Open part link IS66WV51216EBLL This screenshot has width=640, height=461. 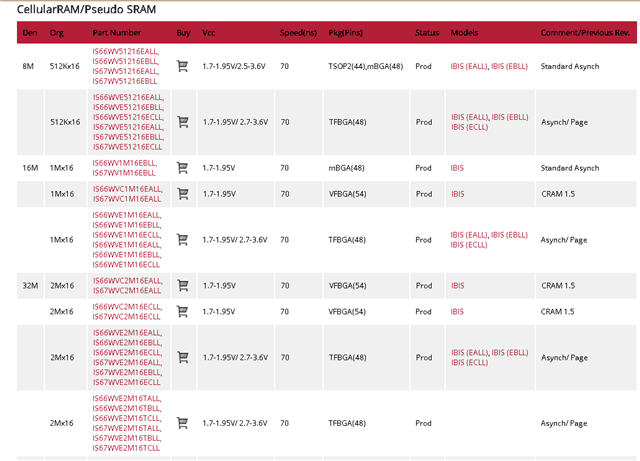click(125, 61)
